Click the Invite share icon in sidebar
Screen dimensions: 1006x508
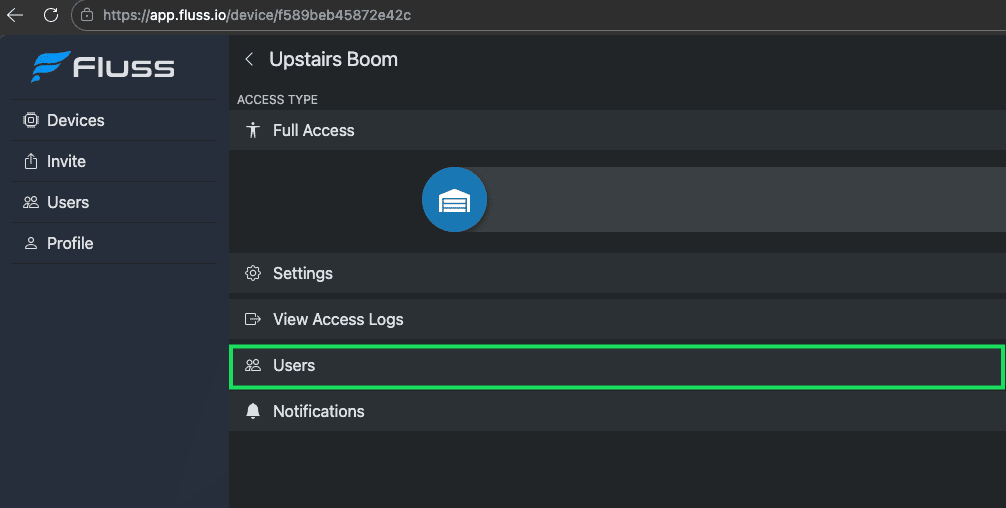click(x=30, y=161)
